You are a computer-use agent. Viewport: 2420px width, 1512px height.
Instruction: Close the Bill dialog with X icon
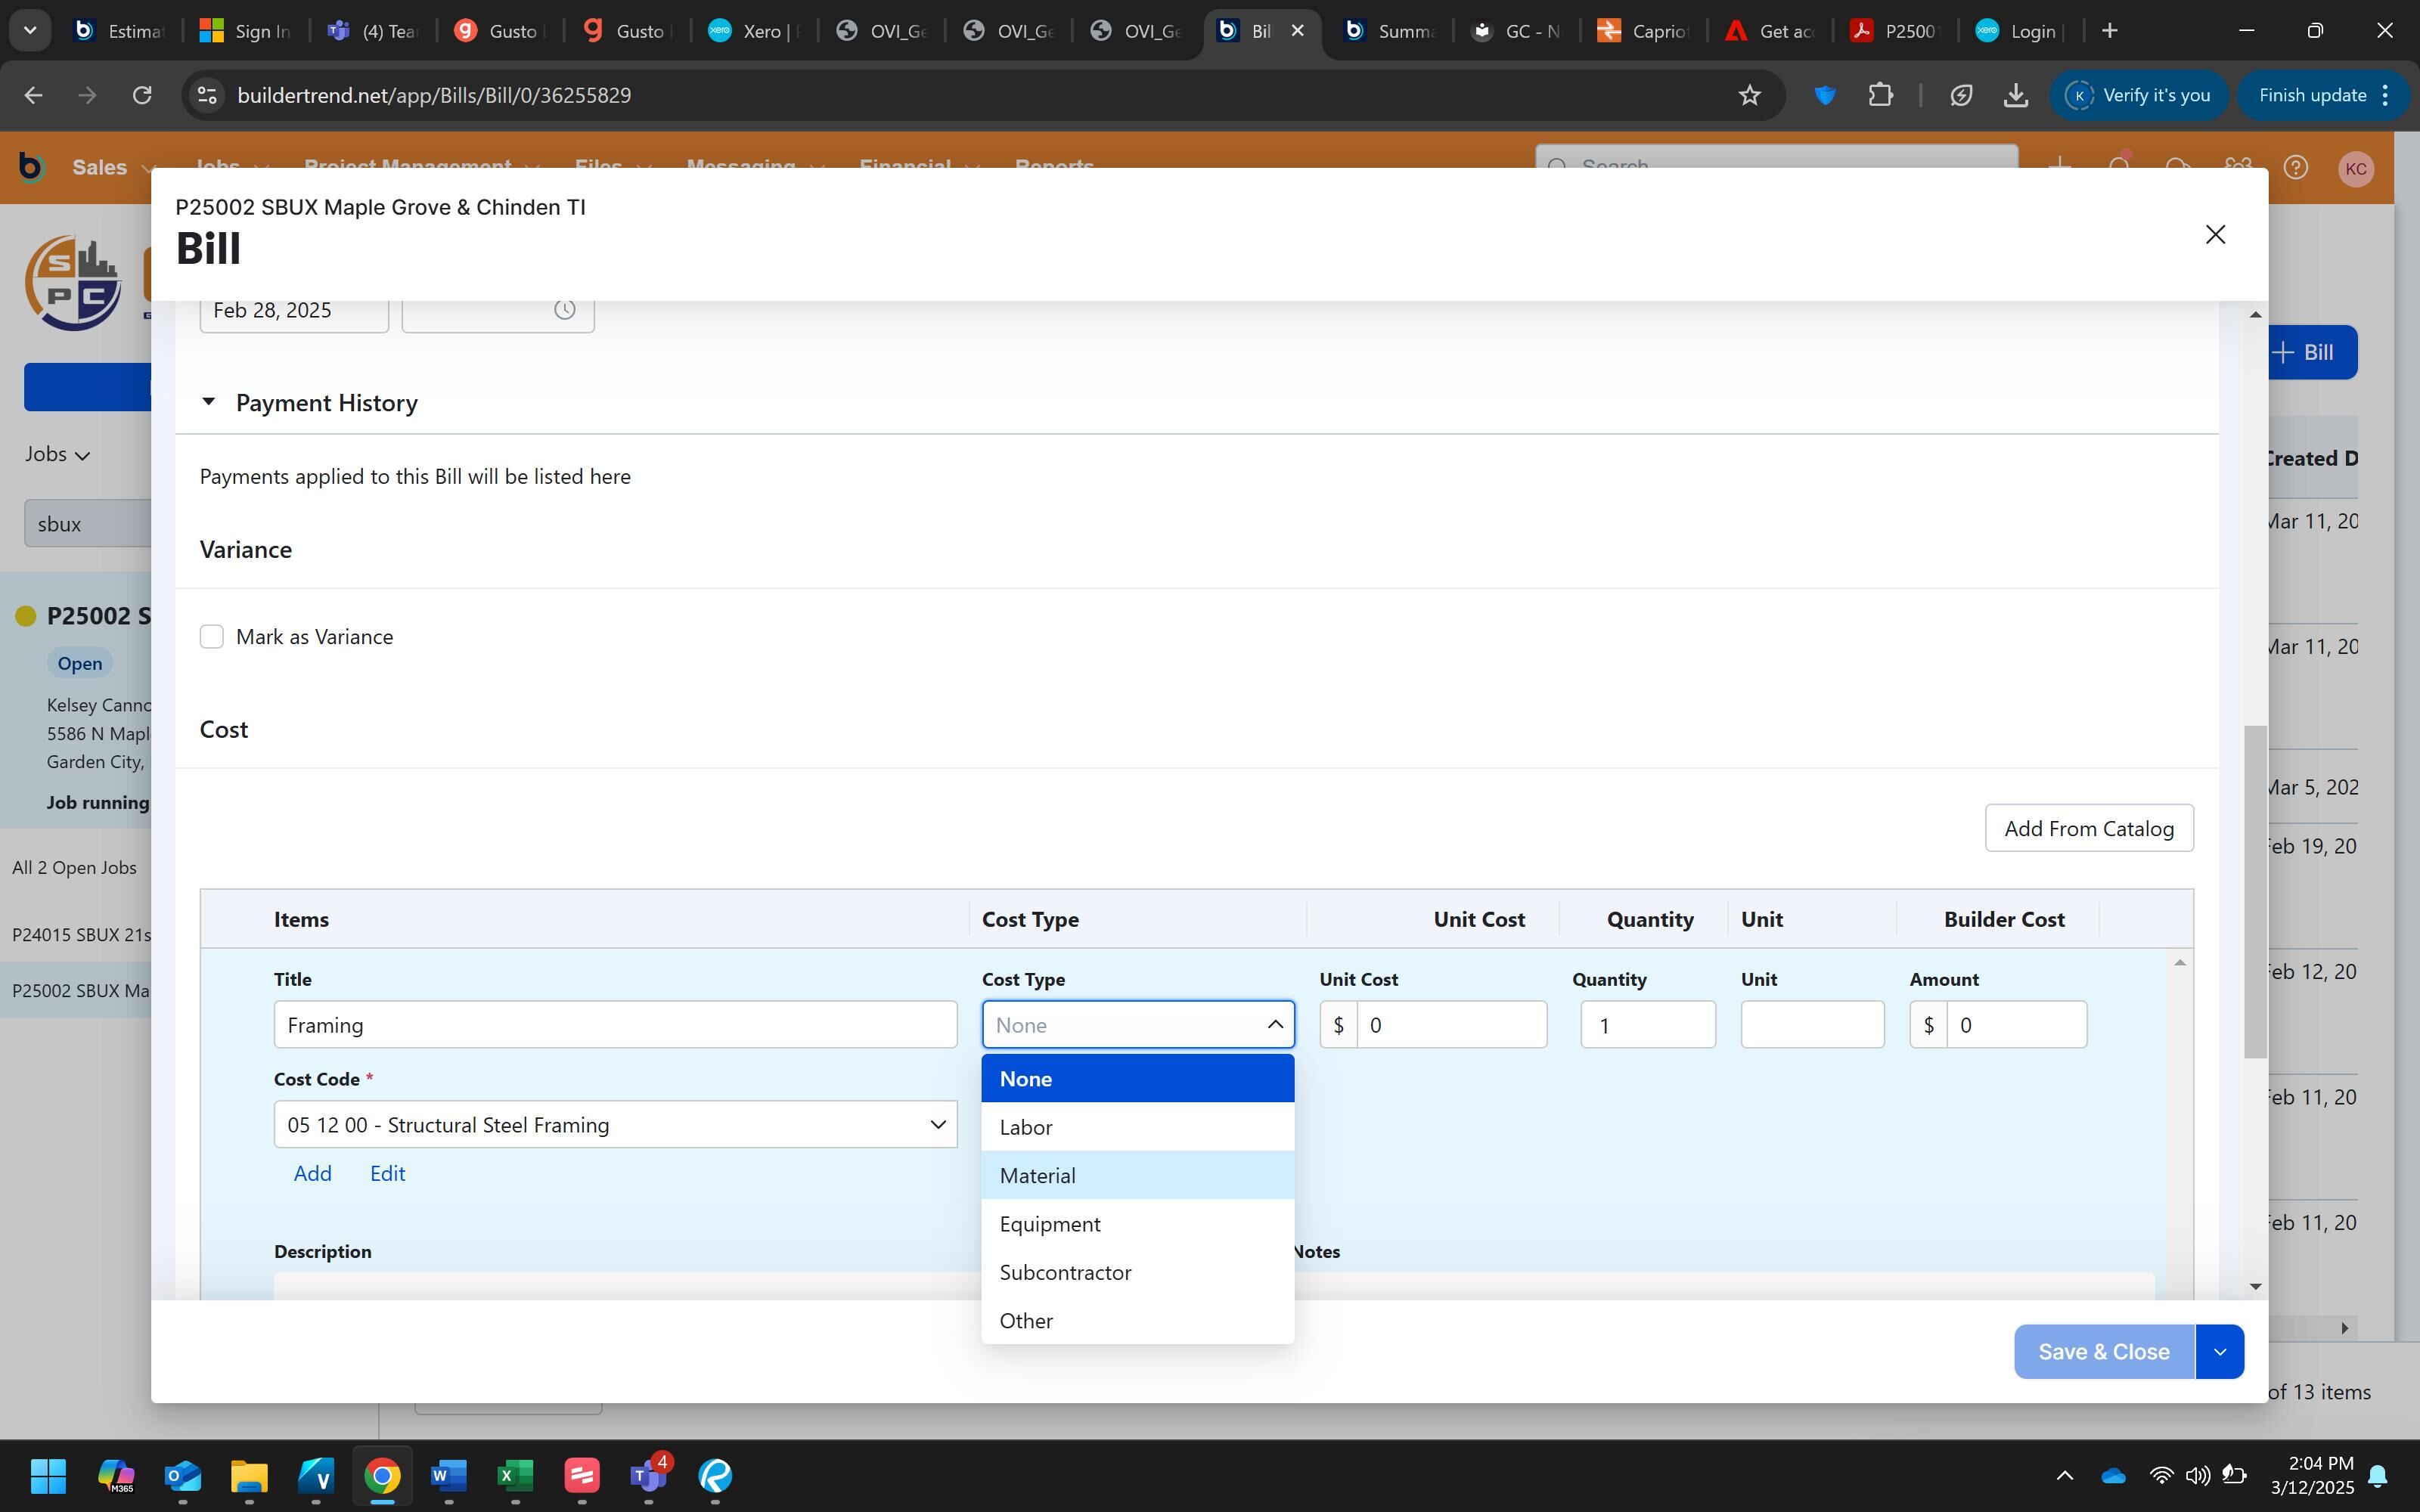click(x=2214, y=234)
